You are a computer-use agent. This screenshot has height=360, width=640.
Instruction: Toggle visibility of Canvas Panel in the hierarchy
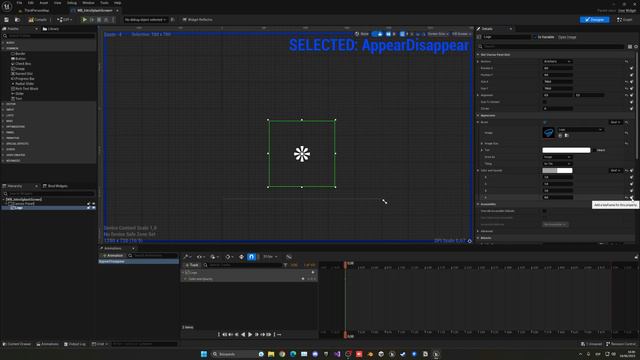pyautogui.click(x=93, y=203)
